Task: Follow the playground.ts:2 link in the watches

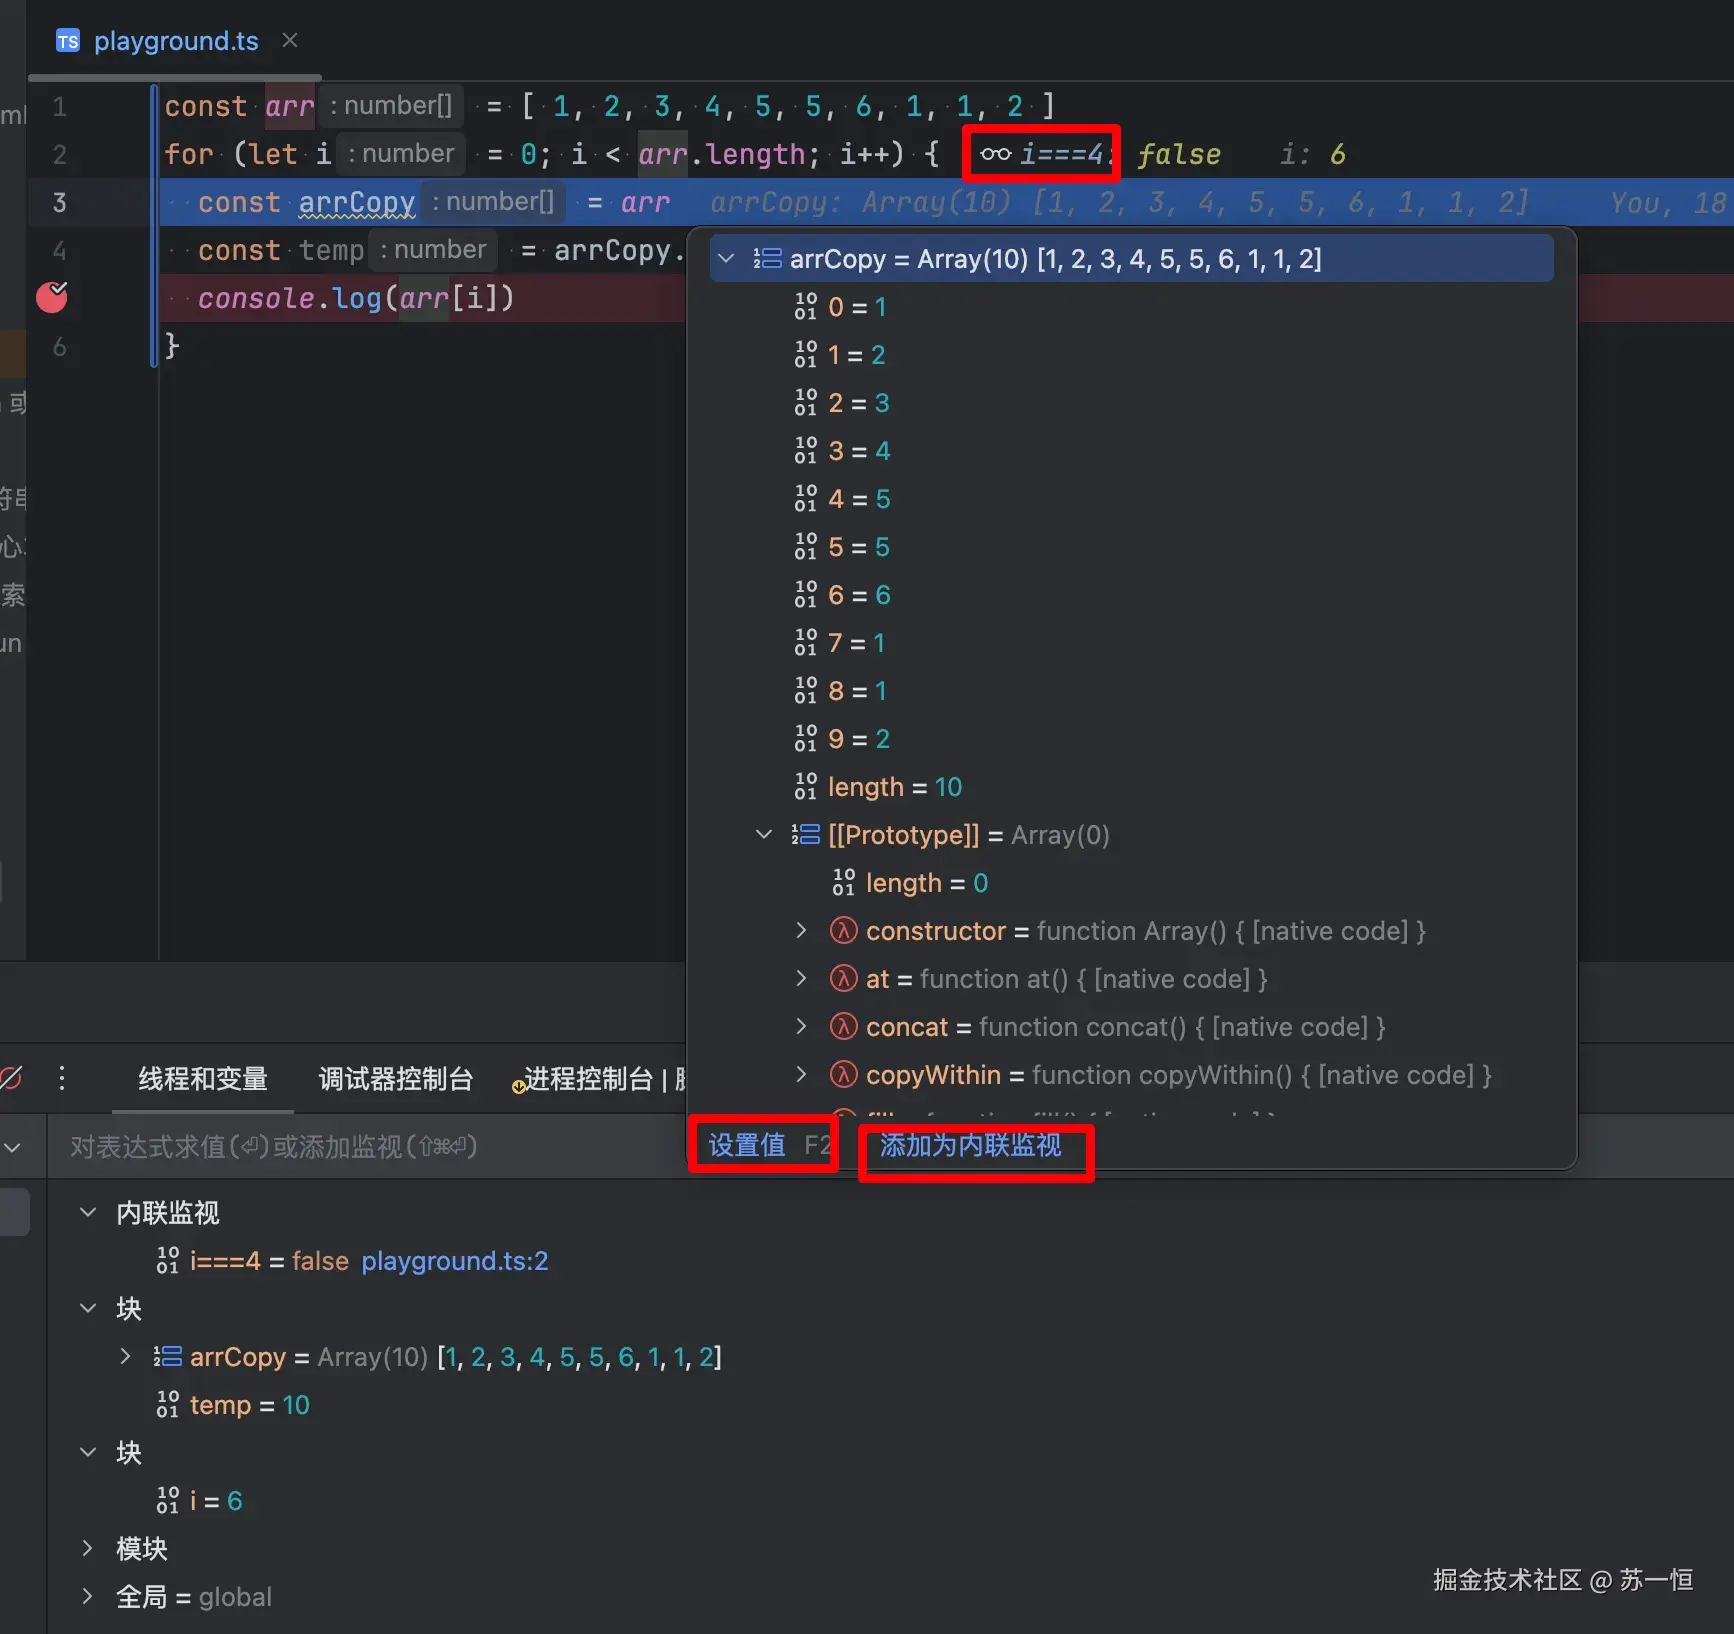Action: point(455,1261)
